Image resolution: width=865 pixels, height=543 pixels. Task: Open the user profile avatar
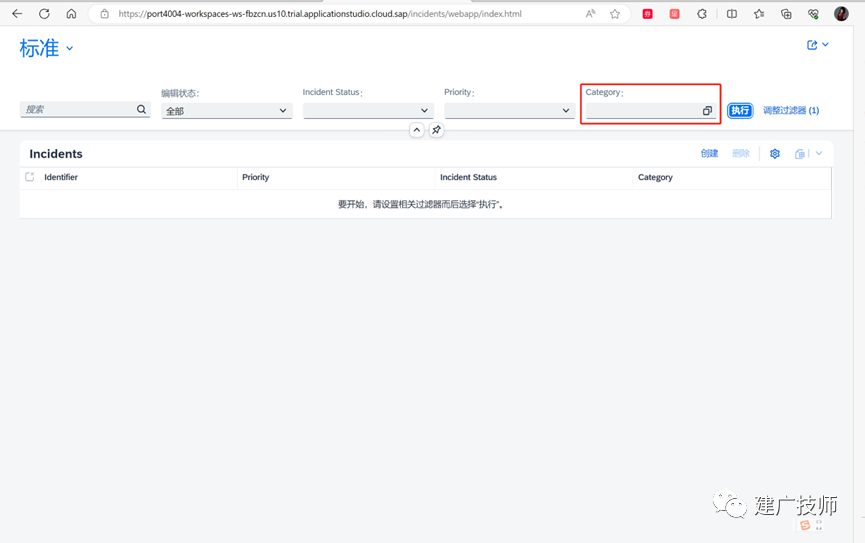841,14
